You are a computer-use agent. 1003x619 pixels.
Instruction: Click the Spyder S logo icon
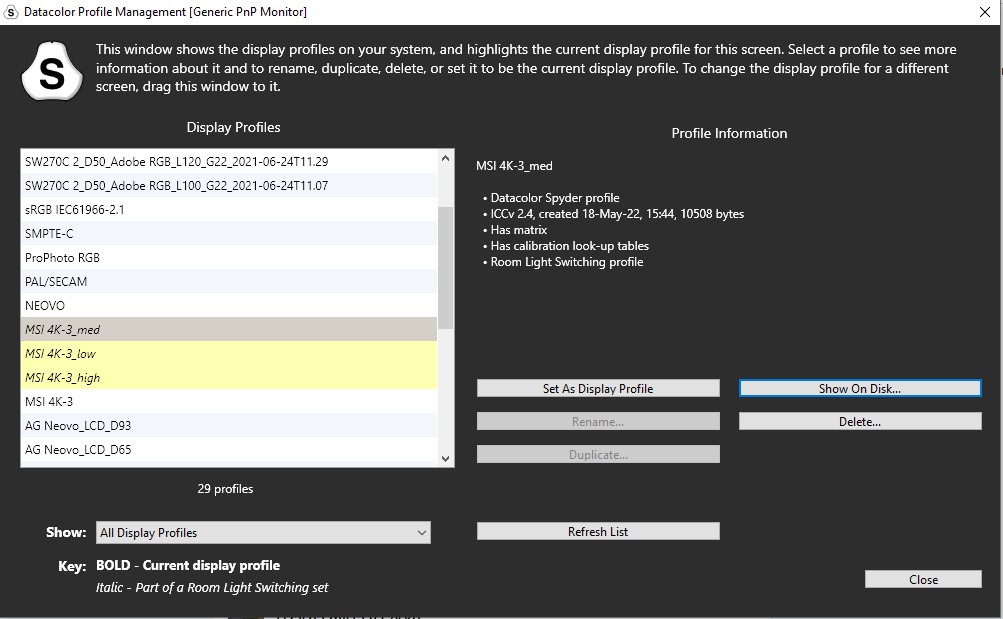coord(52,72)
